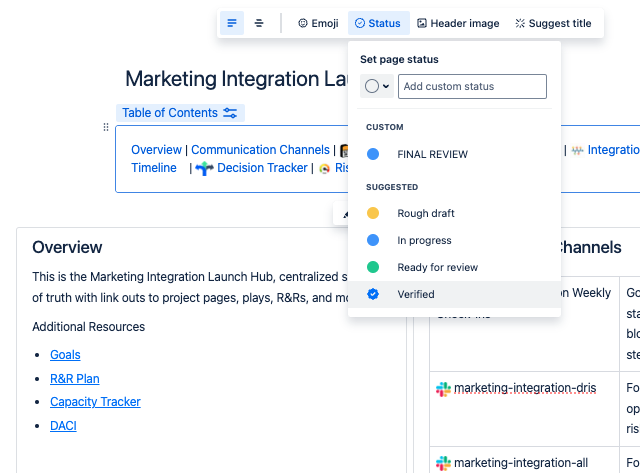The width and height of the screenshot is (640, 473).
Task: Click Suggest title AI button
Action: click(x=553, y=23)
